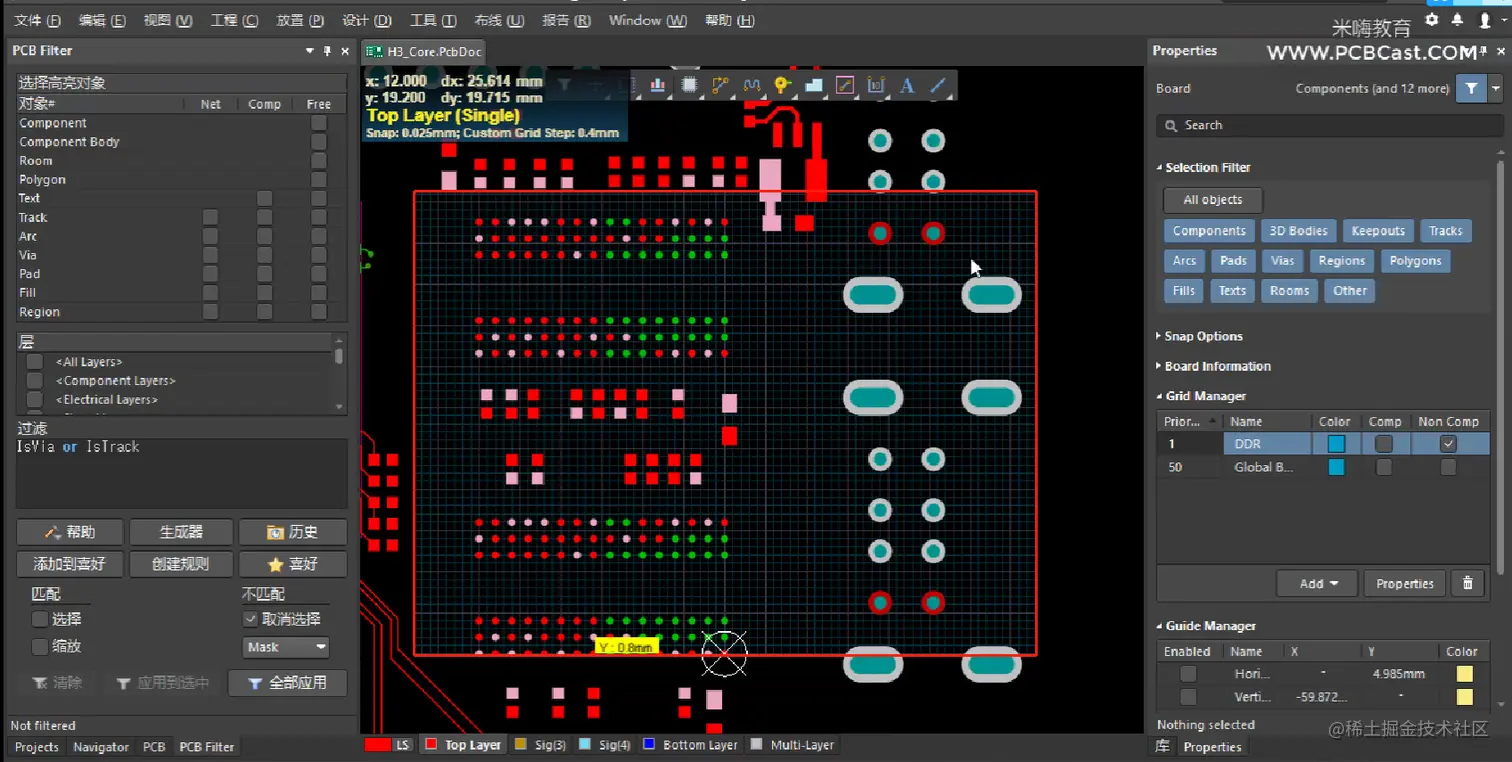Enable the 选择 checkbox under 匹配

[x=40, y=619]
